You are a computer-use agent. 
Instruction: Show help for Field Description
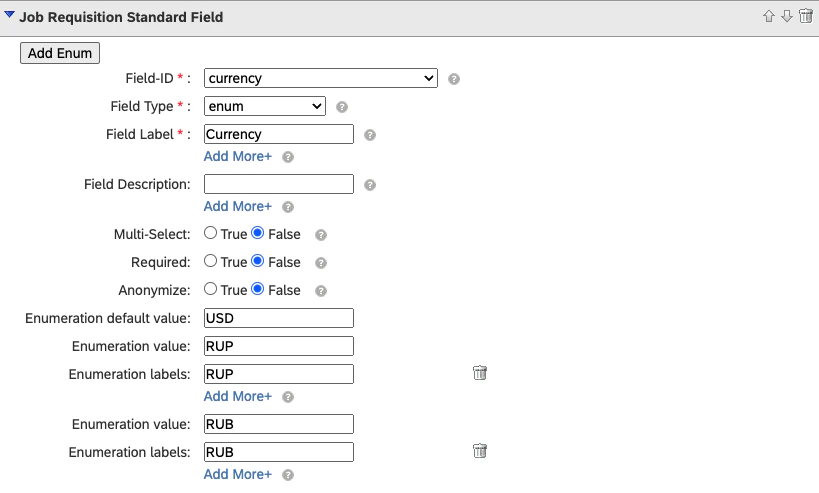tap(370, 185)
